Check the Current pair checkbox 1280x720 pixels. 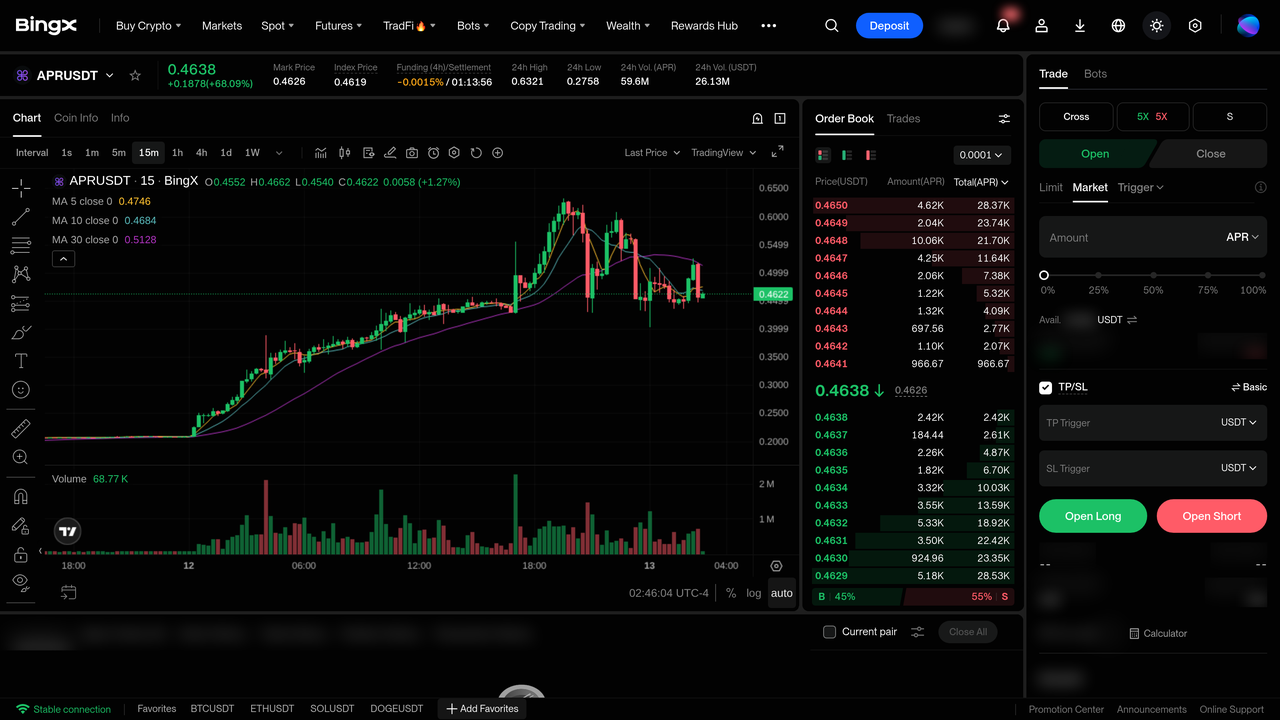pos(829,632)
